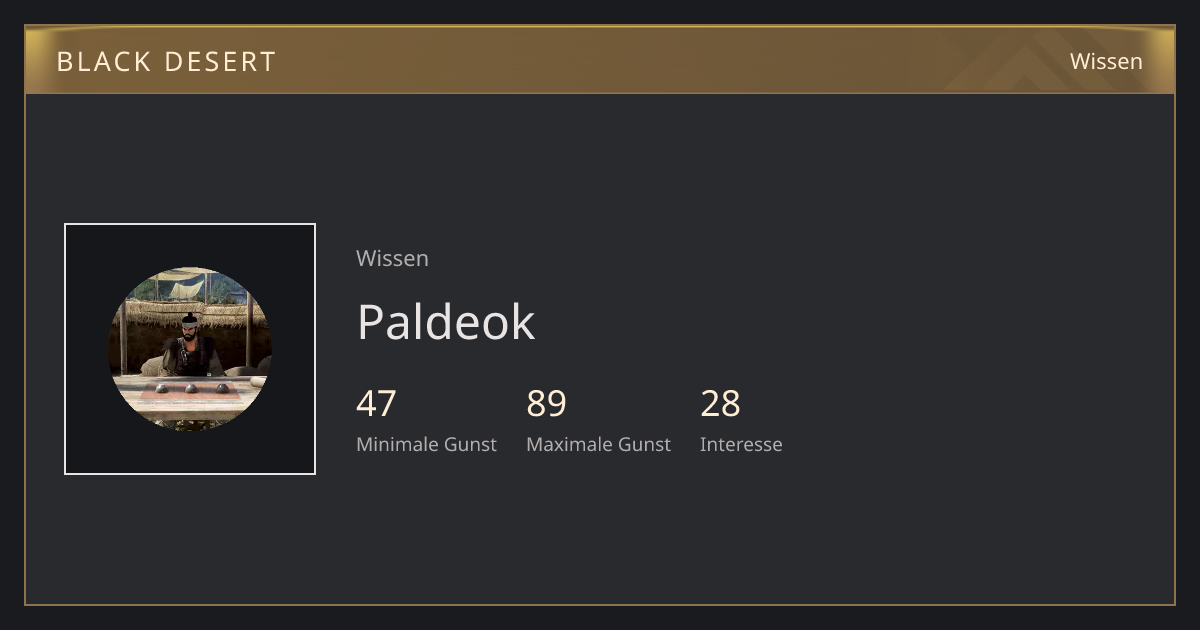Viewport: 1200px width, 630px height.
Task: Select the Maximale Gunst label
Action: [598, 444]
